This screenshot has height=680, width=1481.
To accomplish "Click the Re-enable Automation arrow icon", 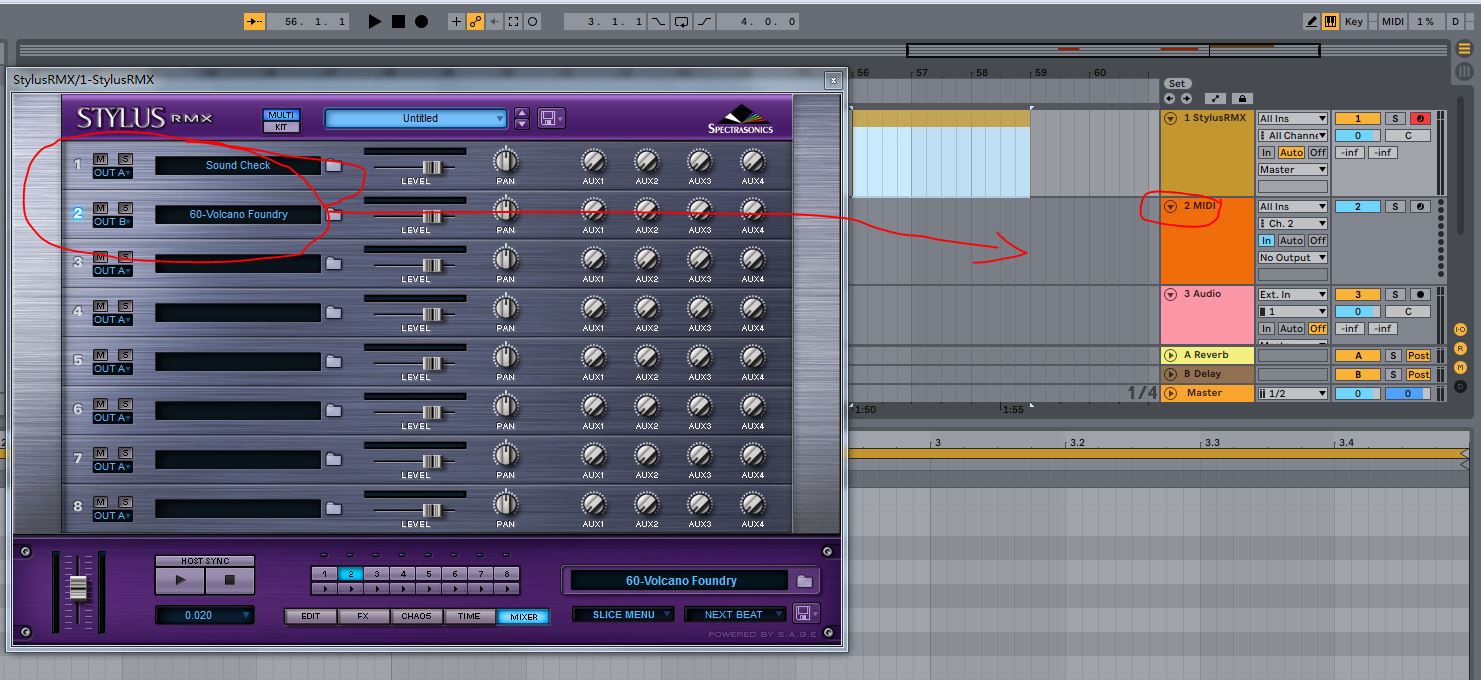I will 495,21.
